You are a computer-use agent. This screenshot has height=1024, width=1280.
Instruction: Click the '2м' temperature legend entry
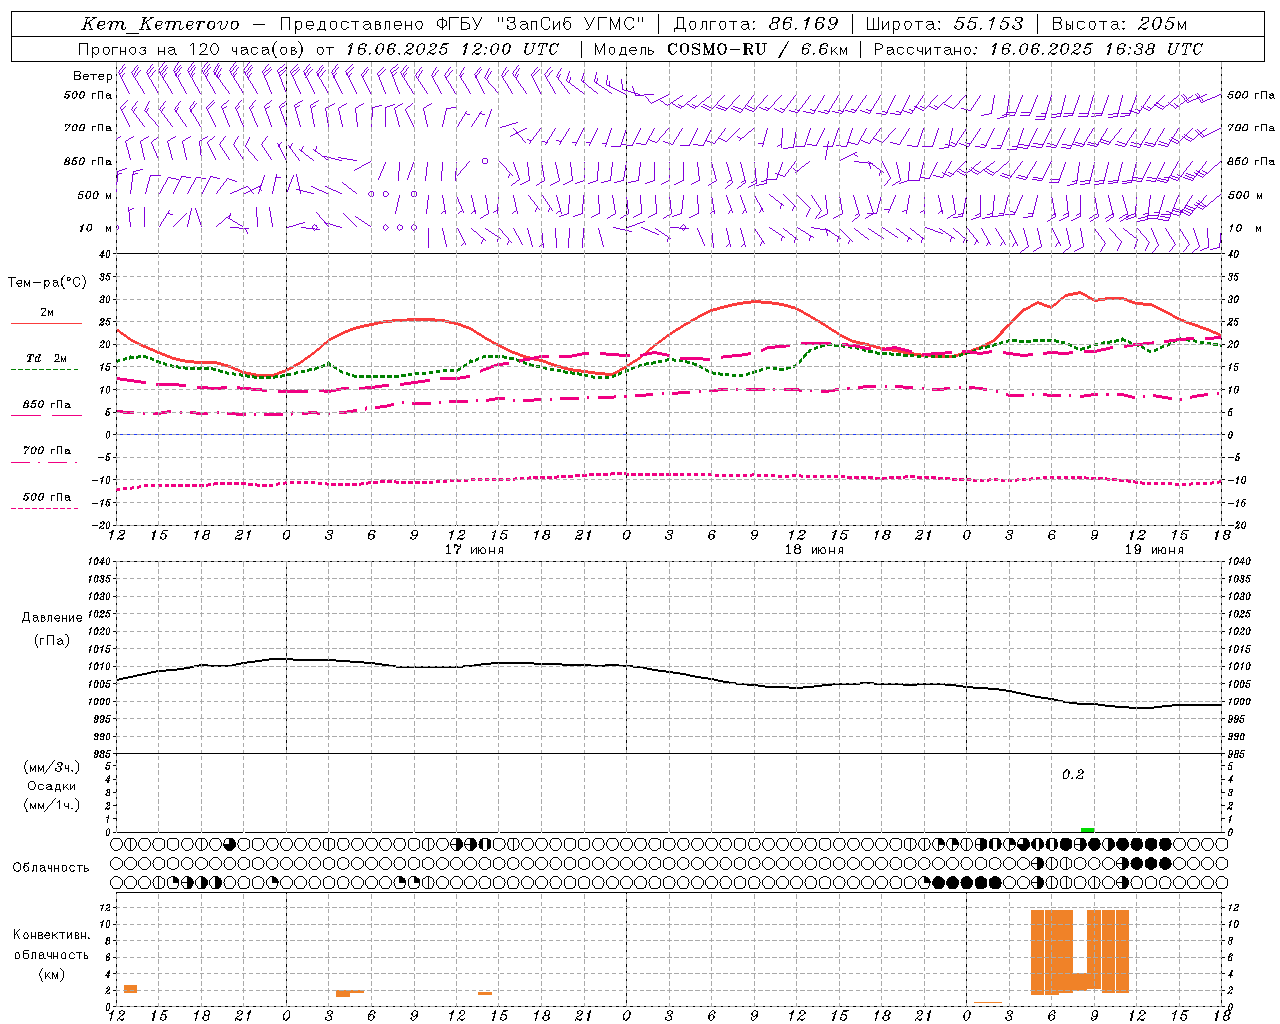47,313
